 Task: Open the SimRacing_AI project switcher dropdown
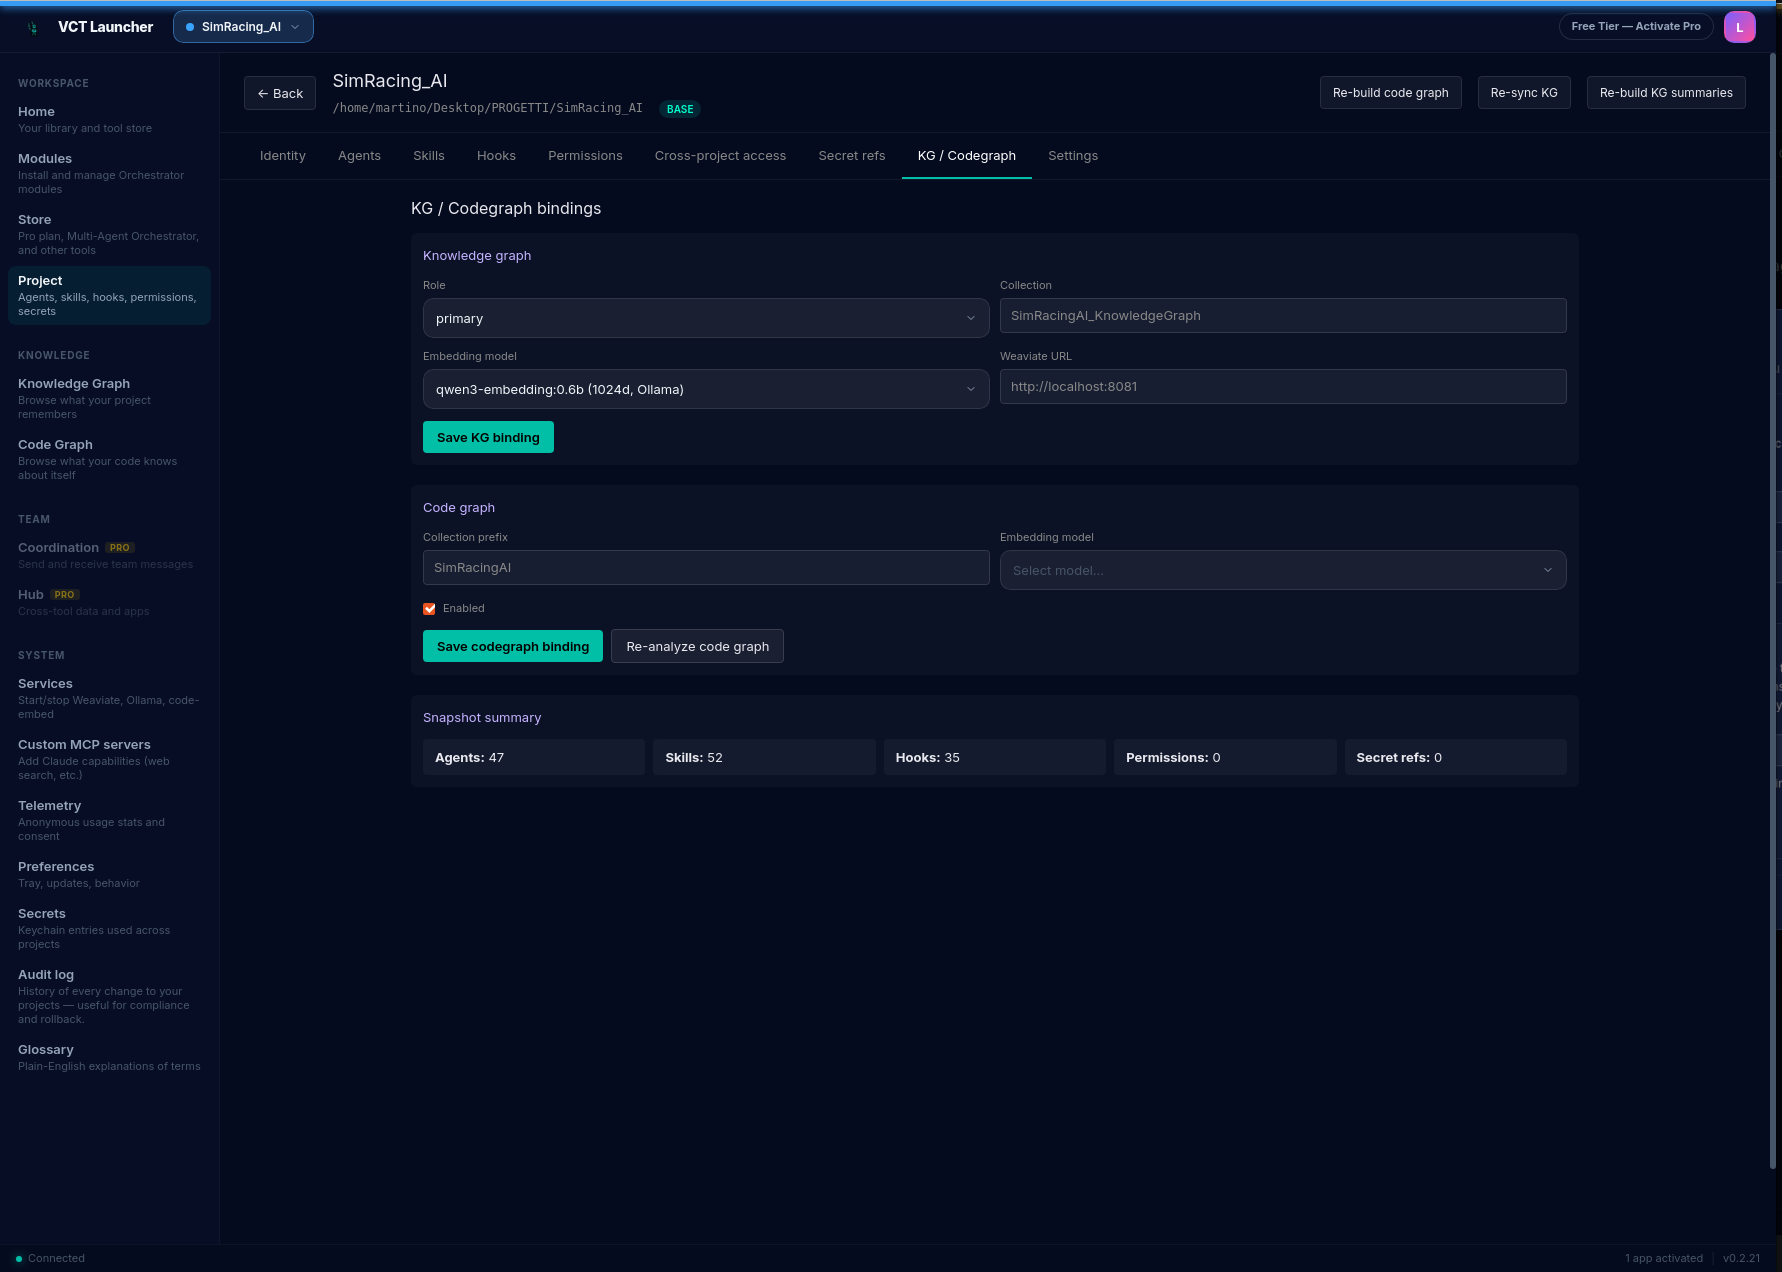point(243,27)
